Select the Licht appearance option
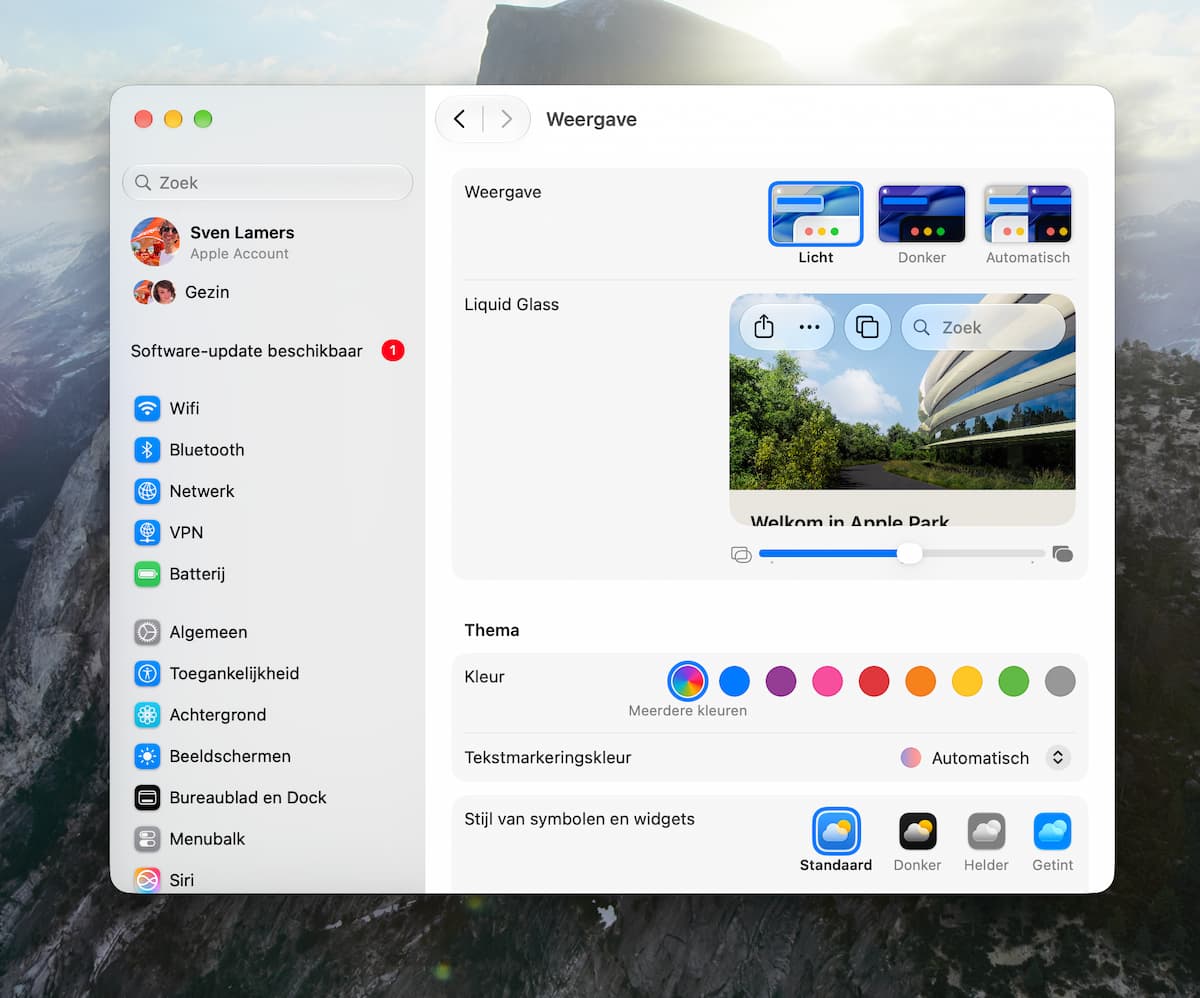 click(816, 224)
